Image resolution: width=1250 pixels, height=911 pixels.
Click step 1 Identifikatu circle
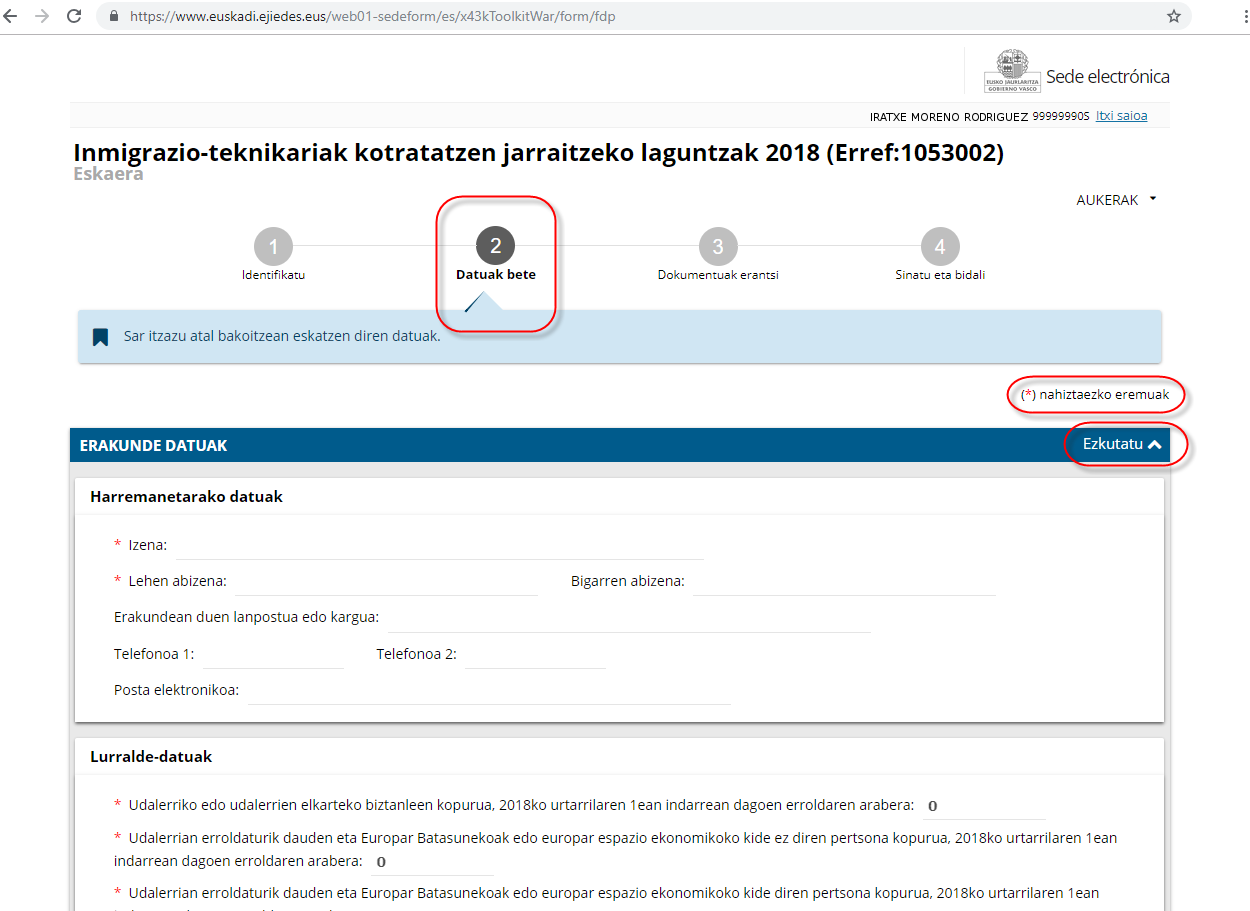point(273,246)
